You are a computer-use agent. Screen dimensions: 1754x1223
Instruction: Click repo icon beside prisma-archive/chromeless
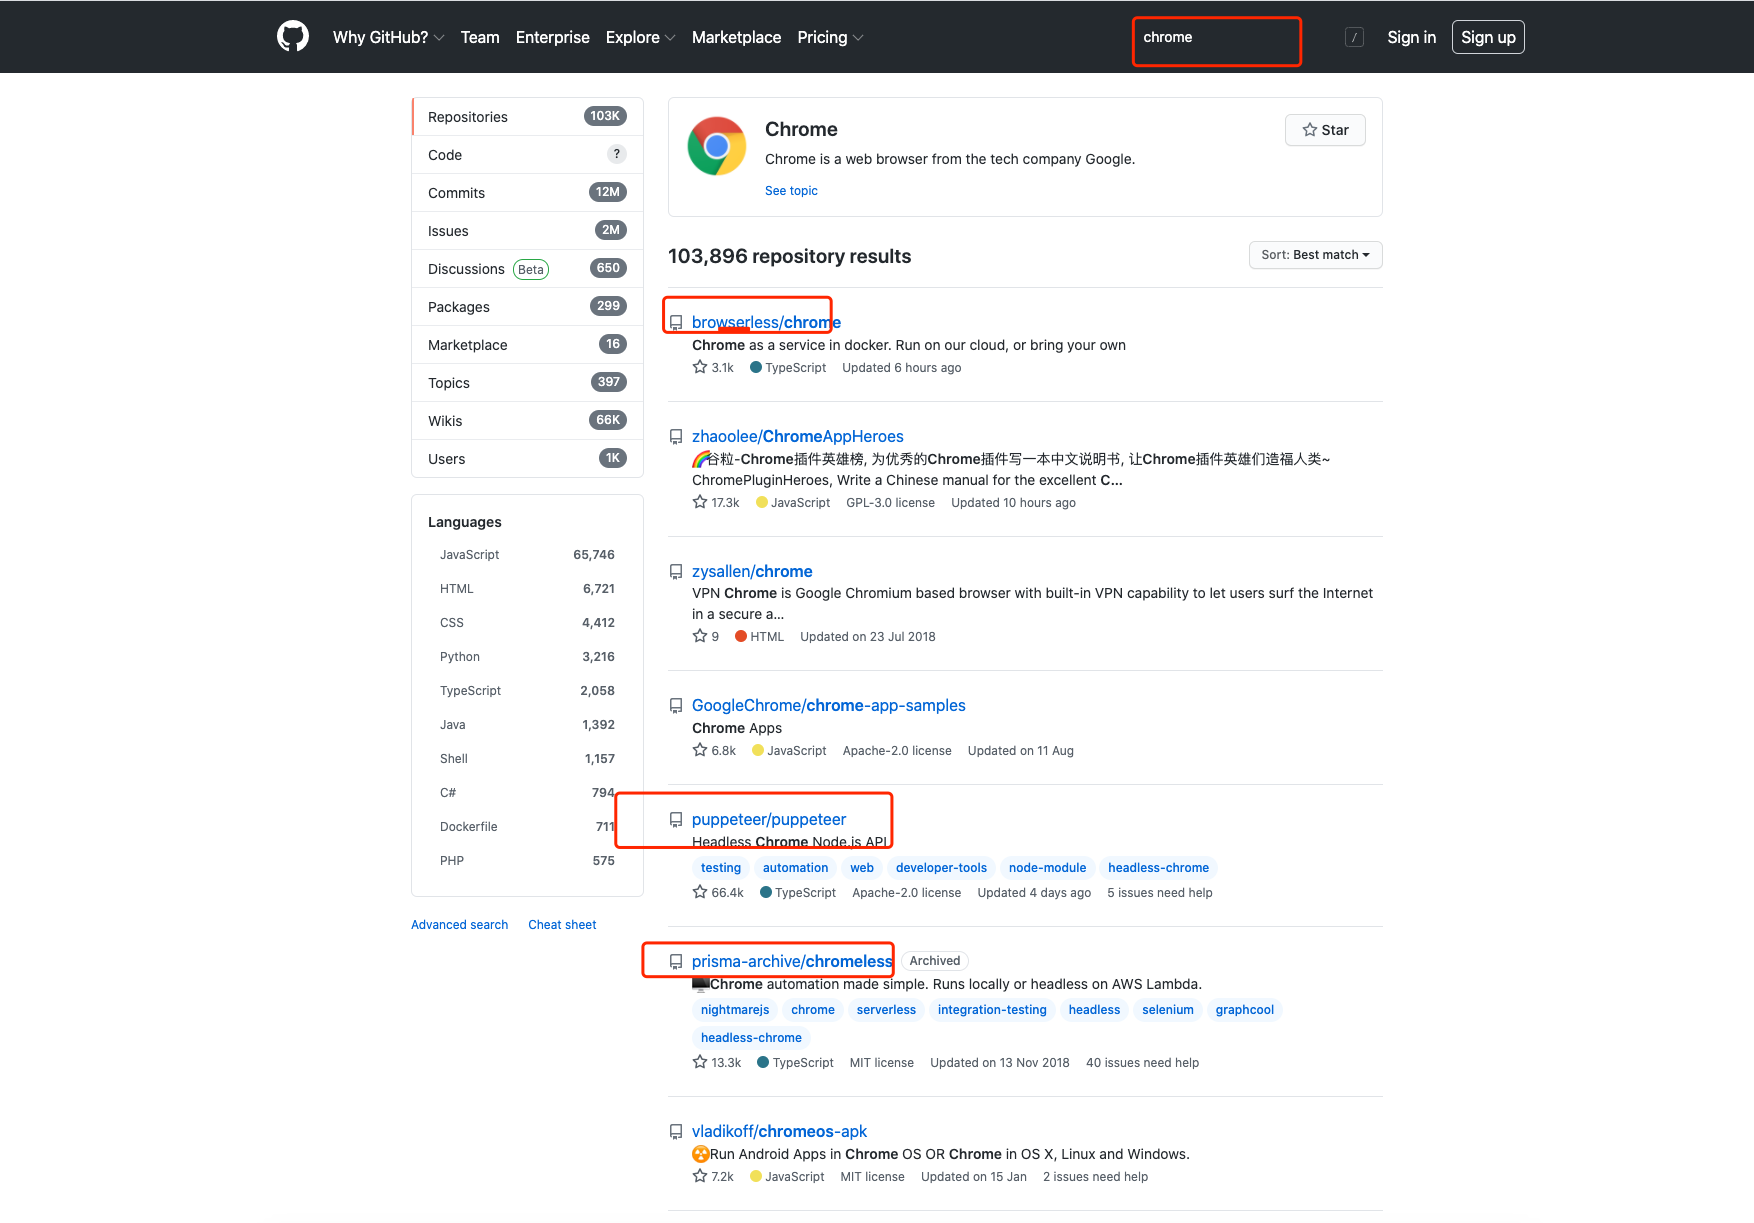[676, 962]
